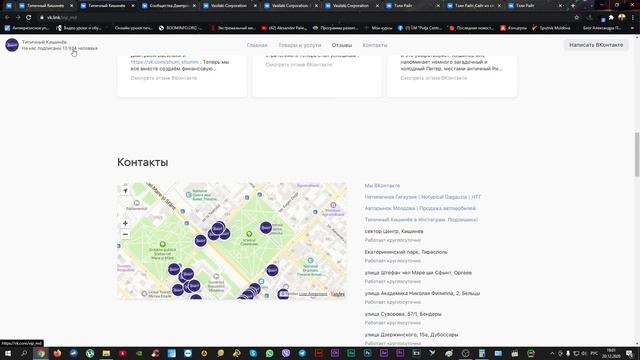Click the volume icon in system tray
The image size is (640, 360).
pyautogui.click(x=584, y=353)
